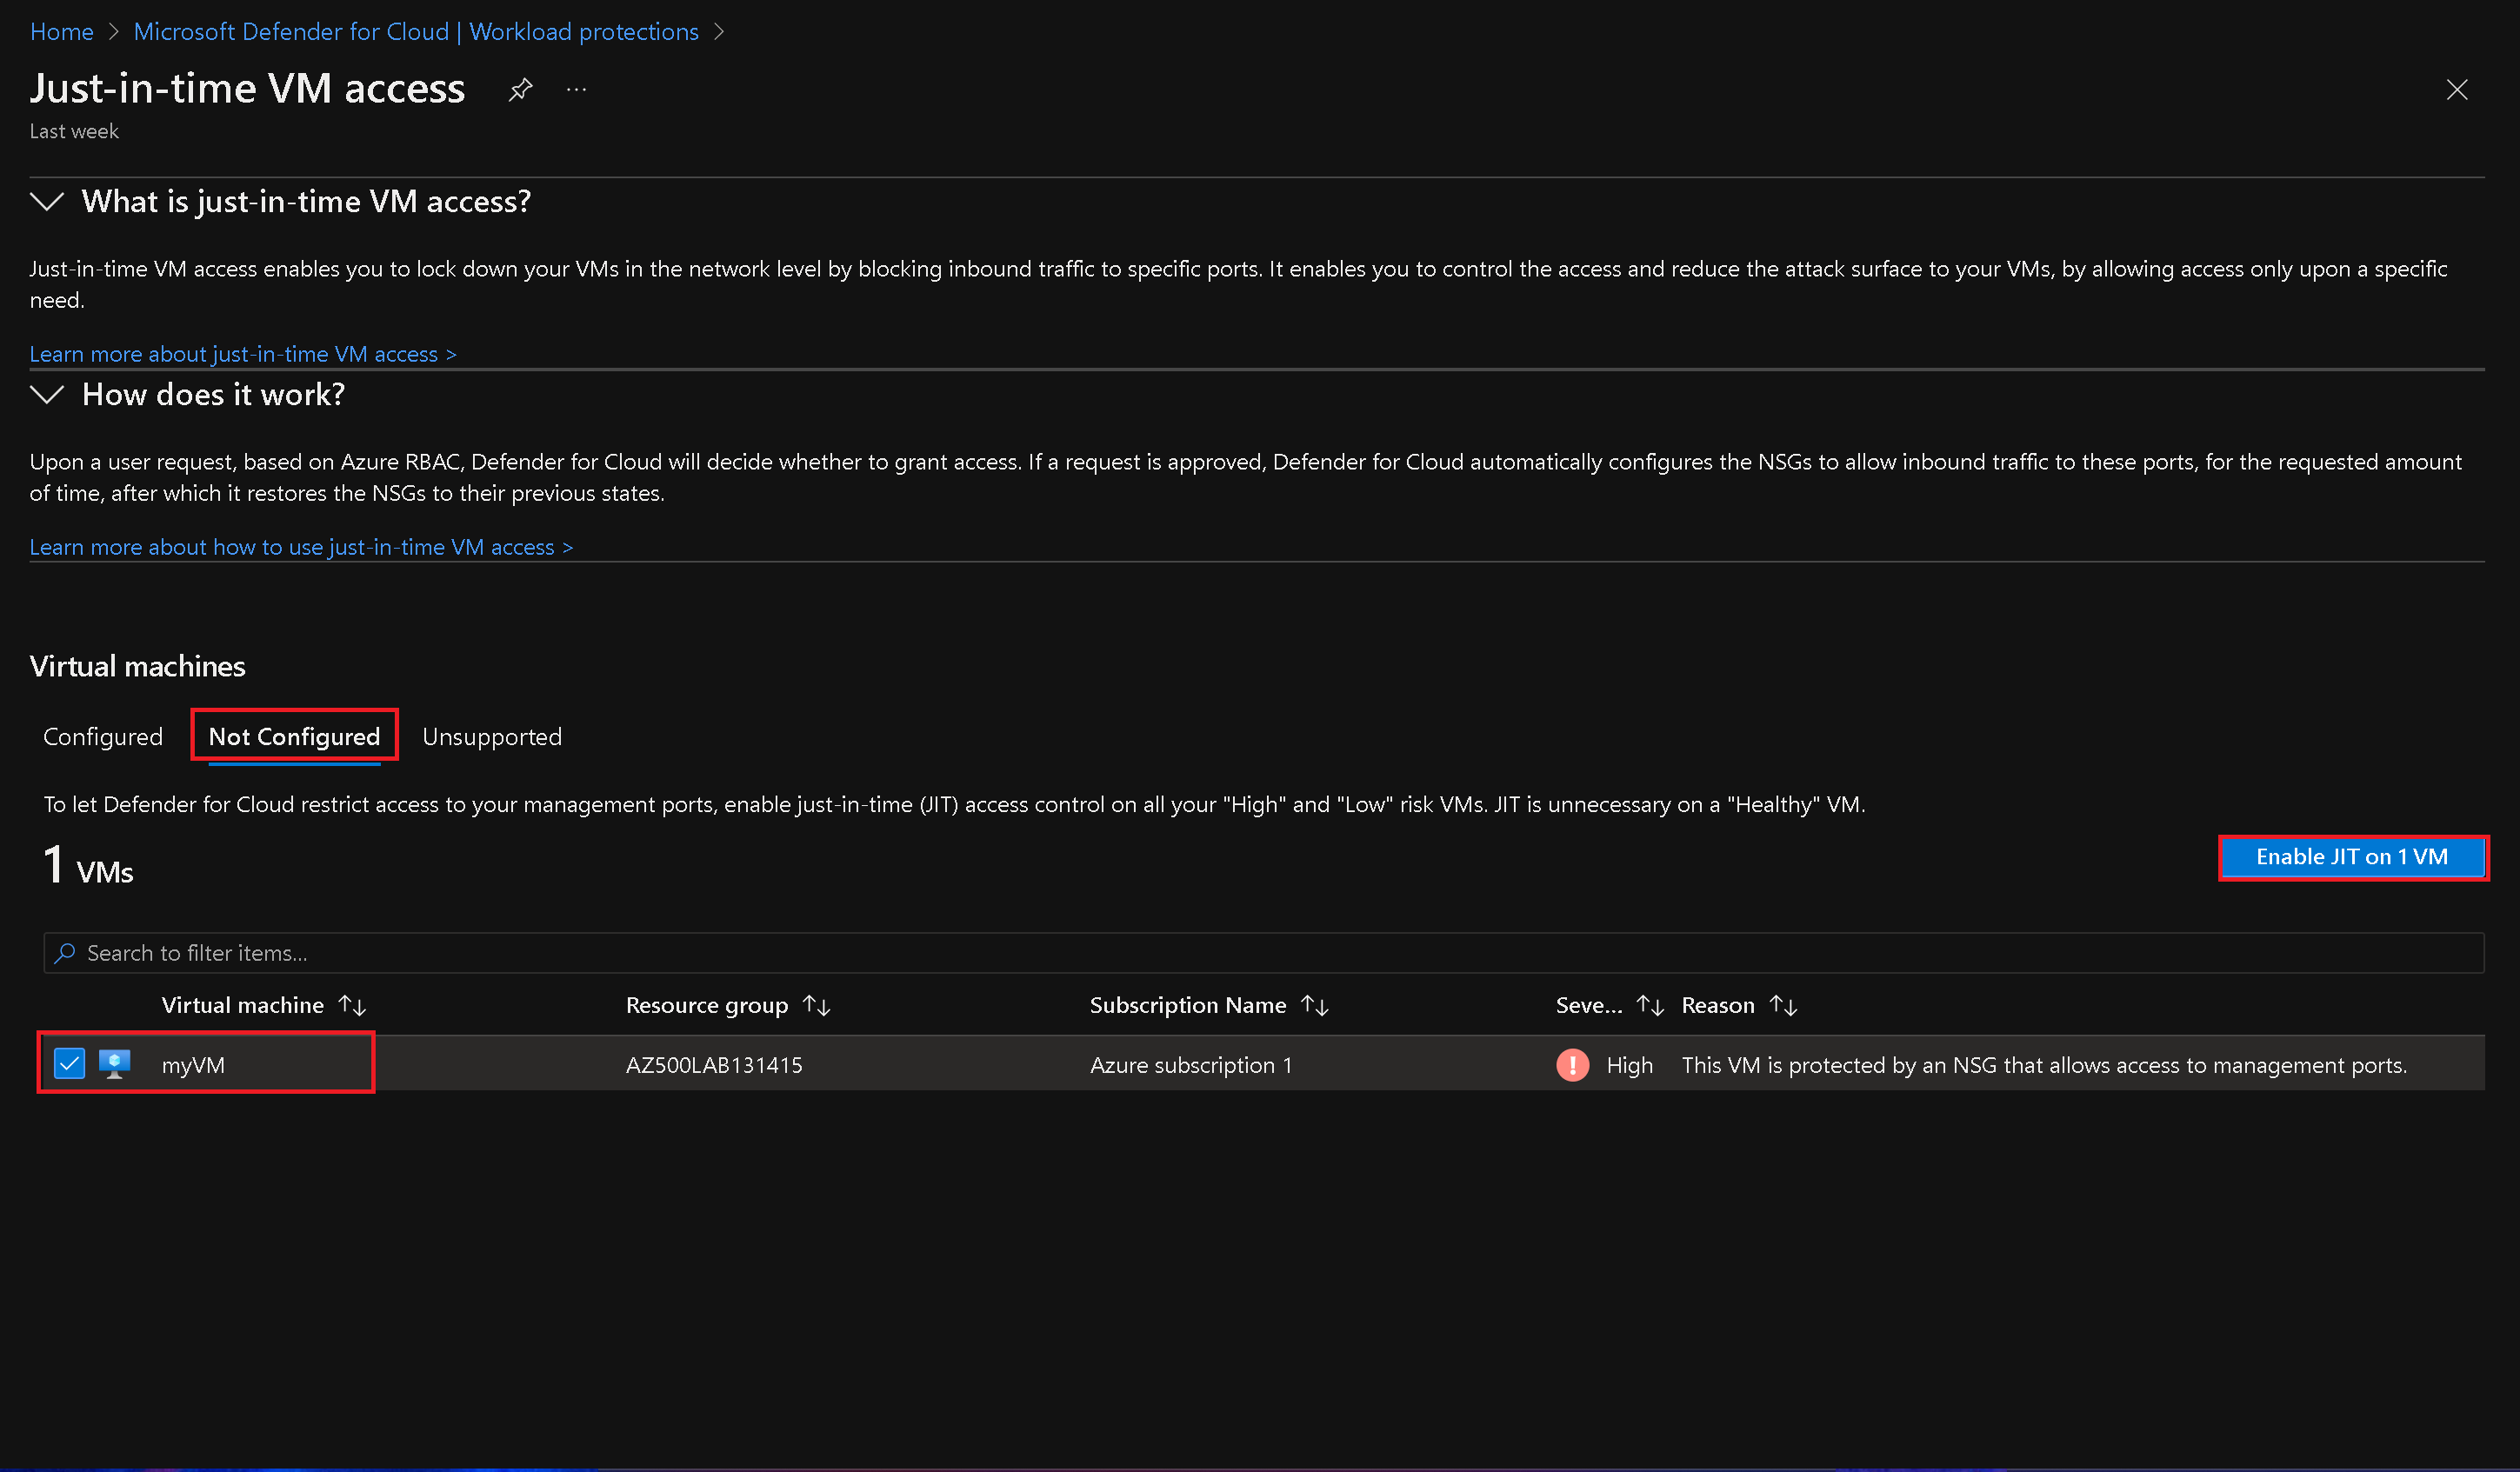Click the VM monitor icon beside myVM
Image resolution: width=2520 pixels, height=1472 pixels.
116,1063
